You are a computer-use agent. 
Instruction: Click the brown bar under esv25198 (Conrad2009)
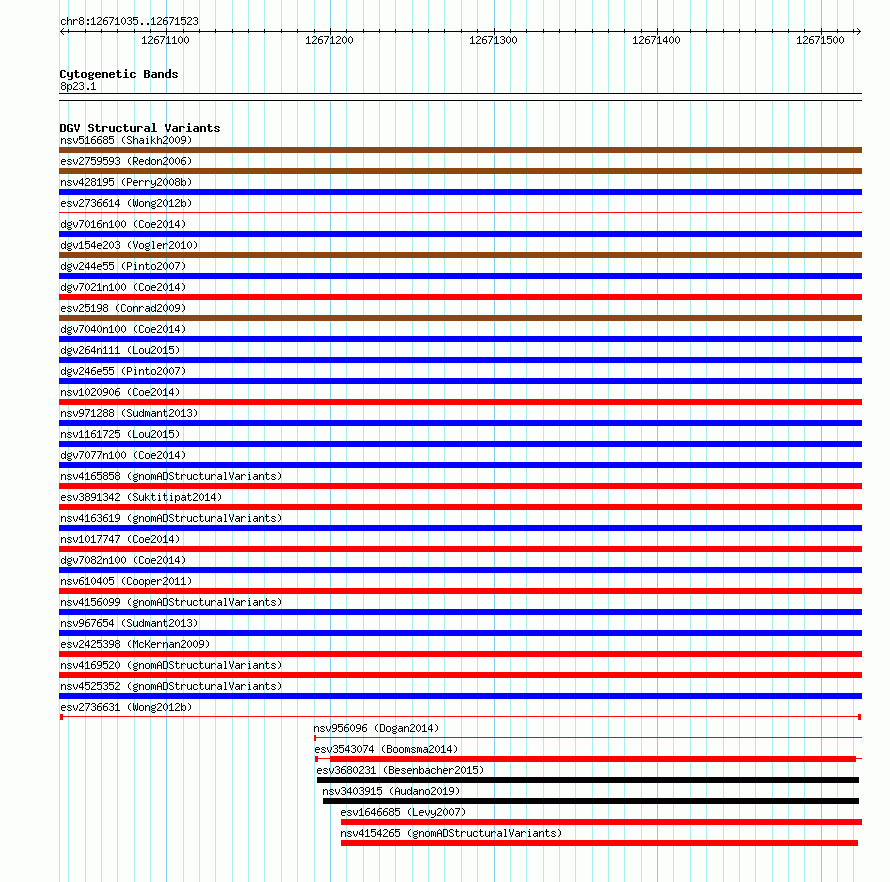(x=460, y=318)
